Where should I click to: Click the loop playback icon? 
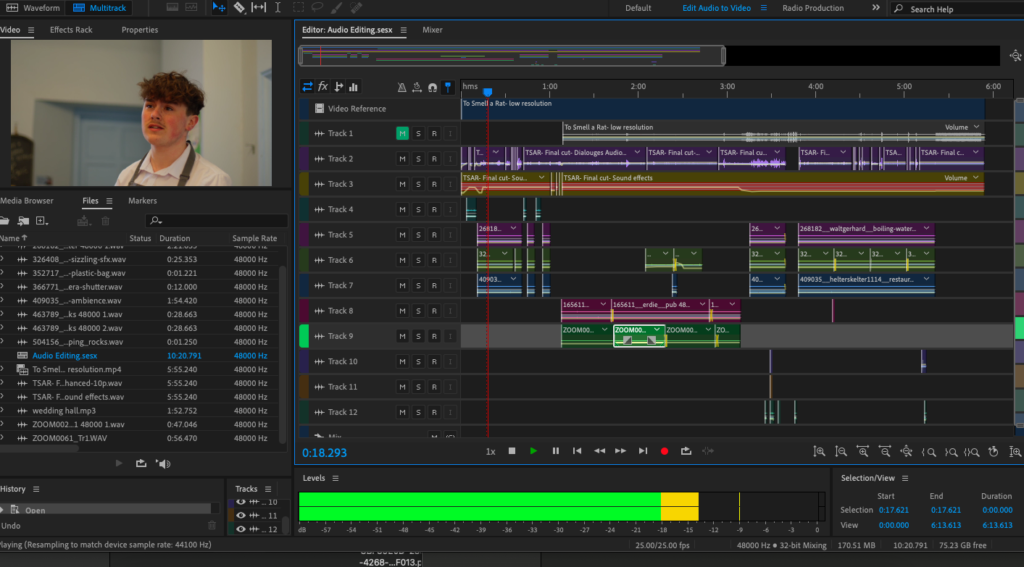pyautogui.click(x=686, y=451)
